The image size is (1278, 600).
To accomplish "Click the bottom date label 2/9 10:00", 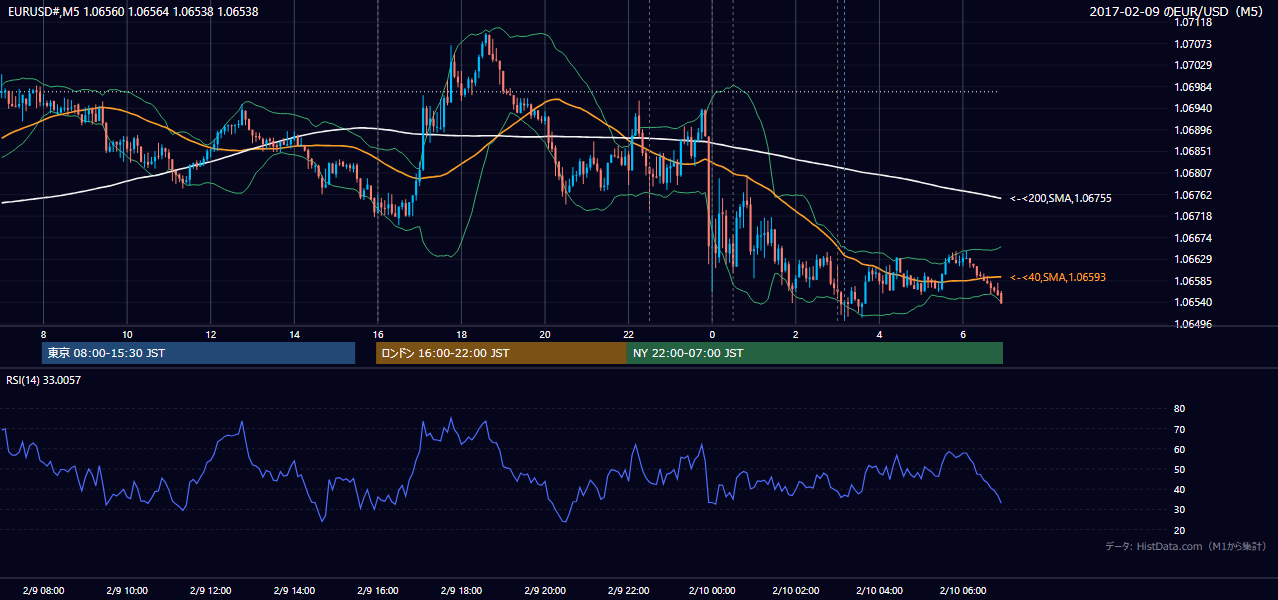I will tap(127, 591).
